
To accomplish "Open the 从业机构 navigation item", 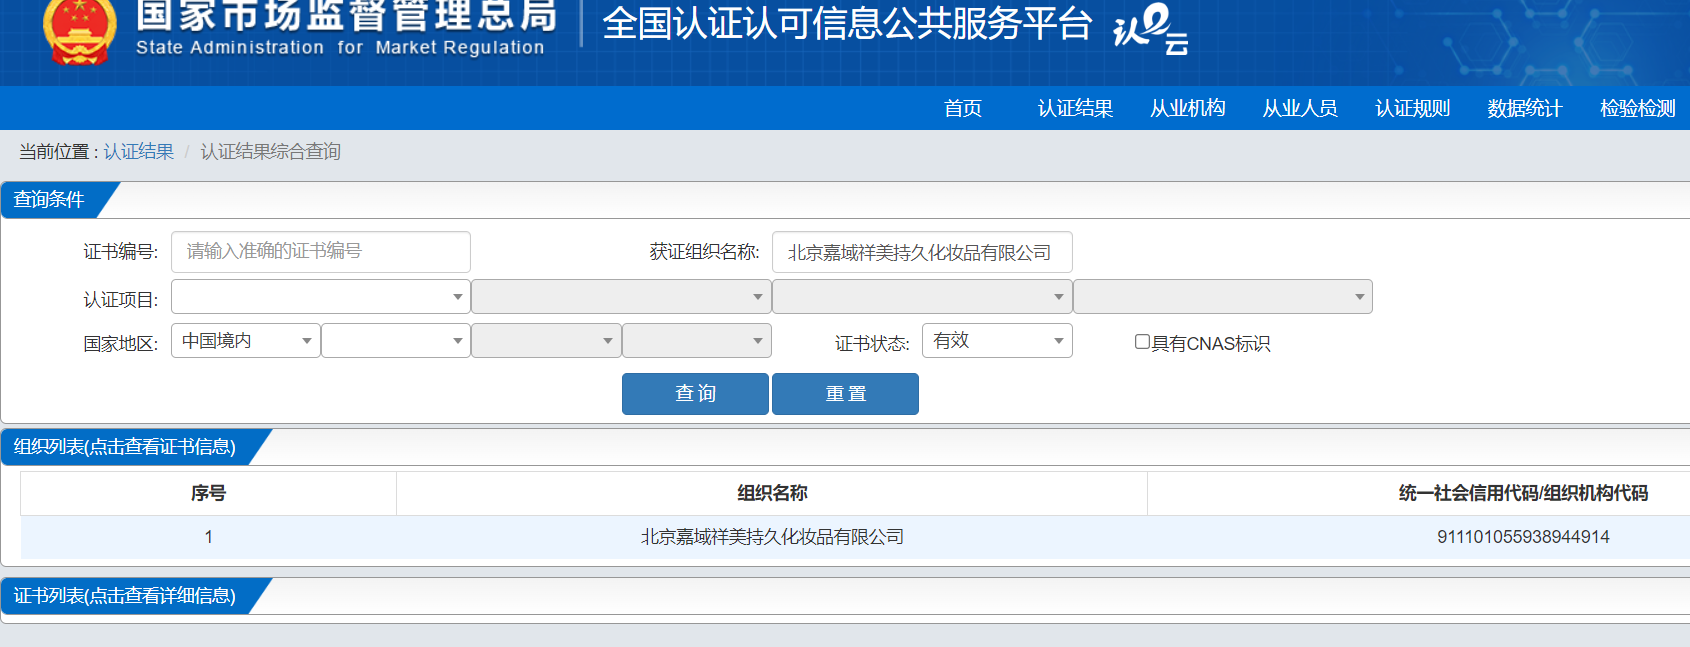I will 1188,108.
